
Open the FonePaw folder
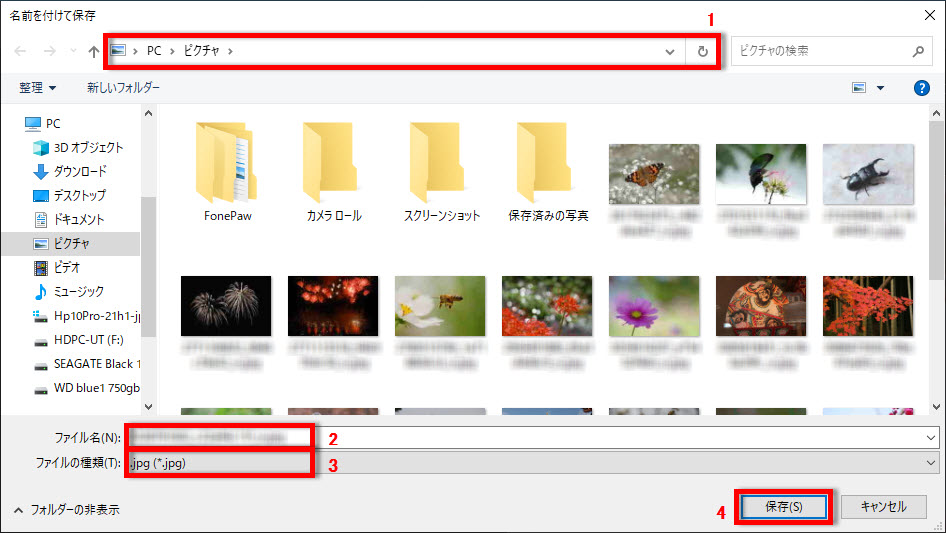click(226, 163)
